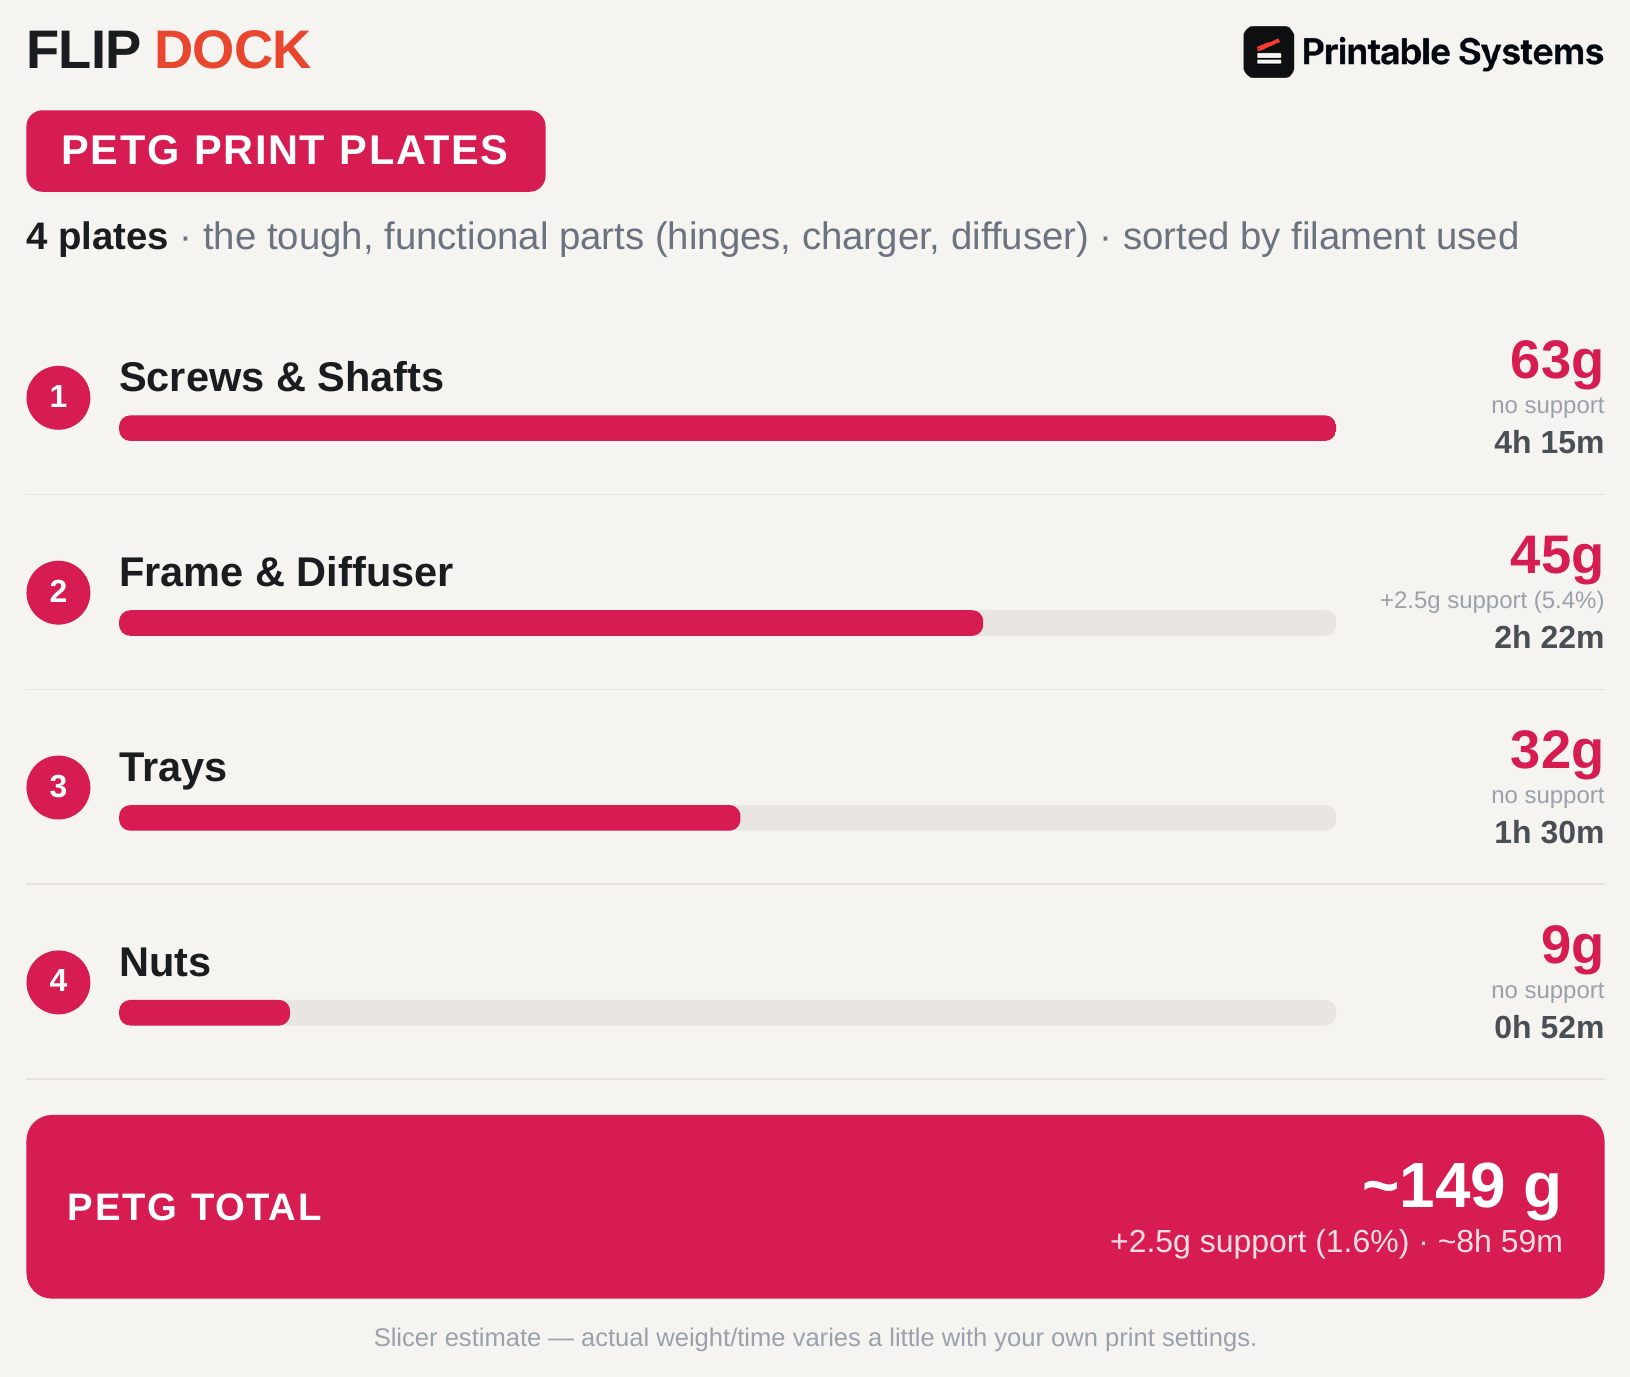The image size is (1630, 1377).
Task: Select the Frame & Diffuser plate title
Action: [x=286, y=572]
